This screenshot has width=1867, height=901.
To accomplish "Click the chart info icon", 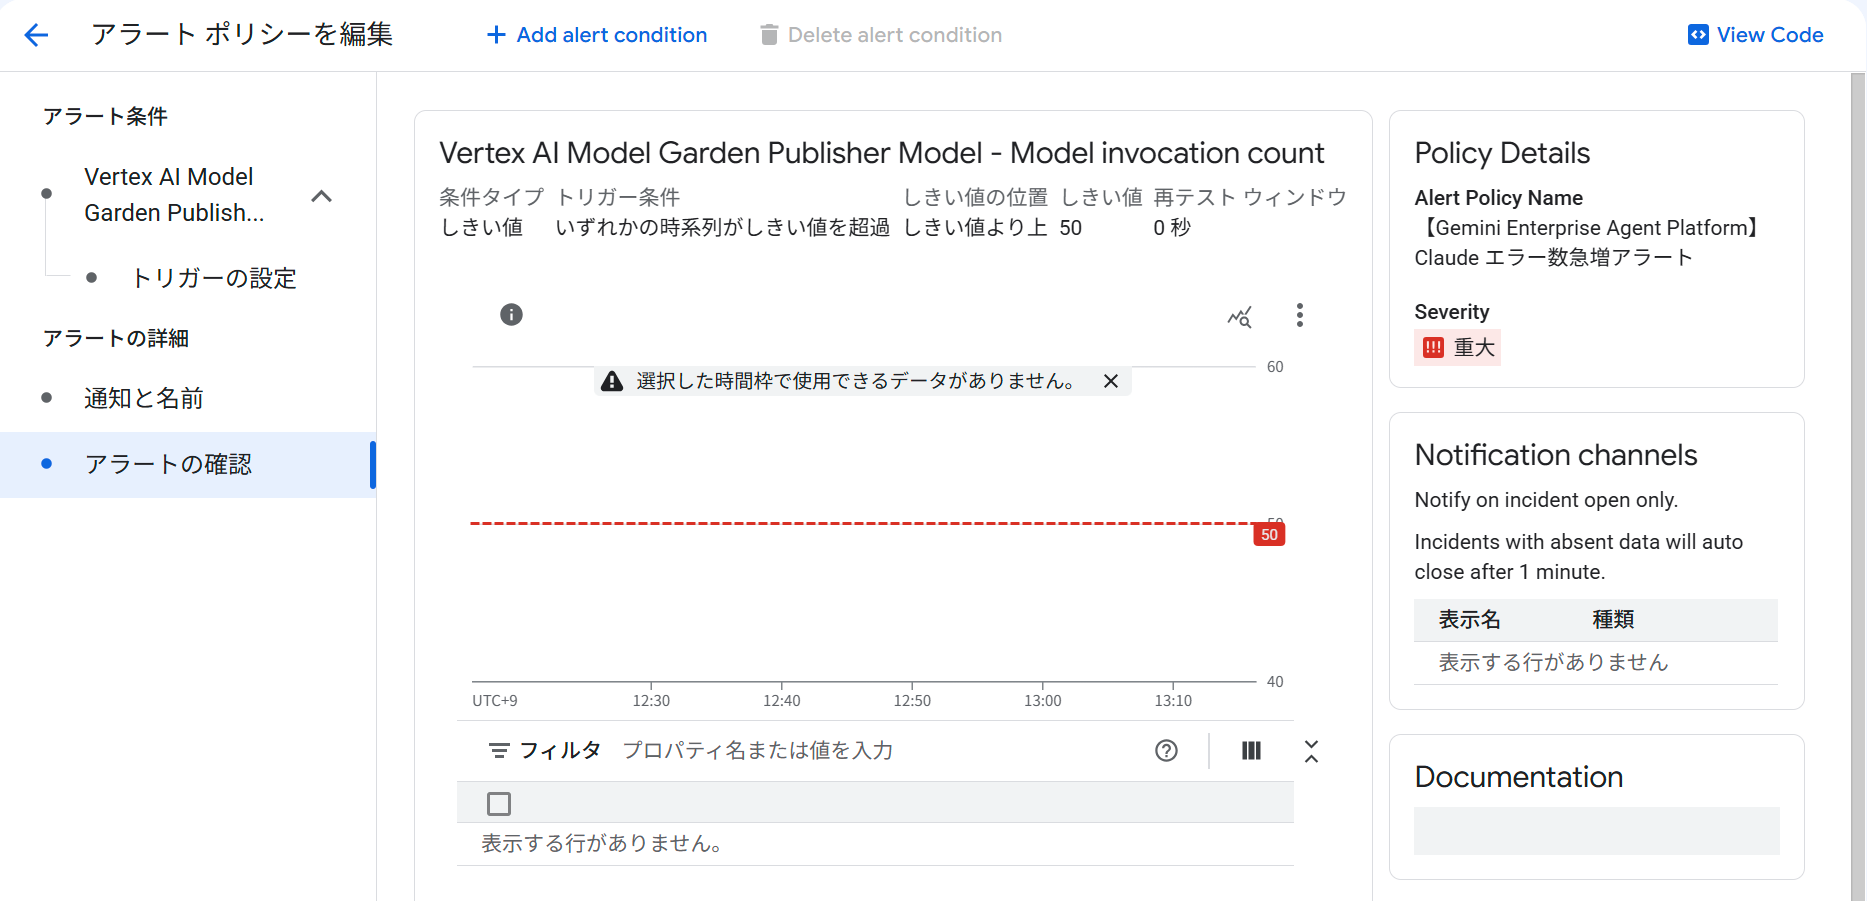I will 511,315.
